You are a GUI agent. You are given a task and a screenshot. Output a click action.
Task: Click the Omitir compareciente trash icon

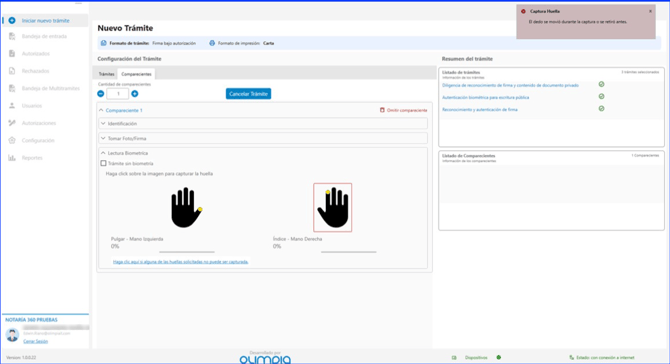click(x=382, y=110)
